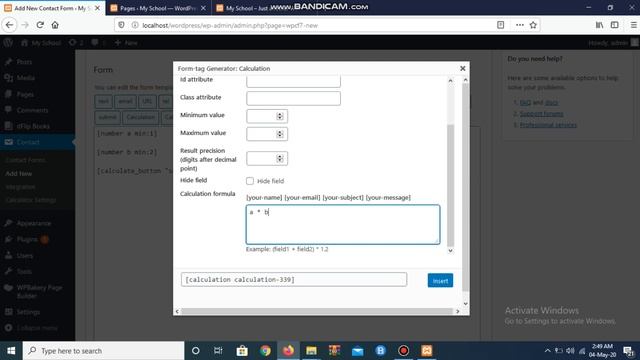Insert [your-email] tag into the formula

point(302,198)
